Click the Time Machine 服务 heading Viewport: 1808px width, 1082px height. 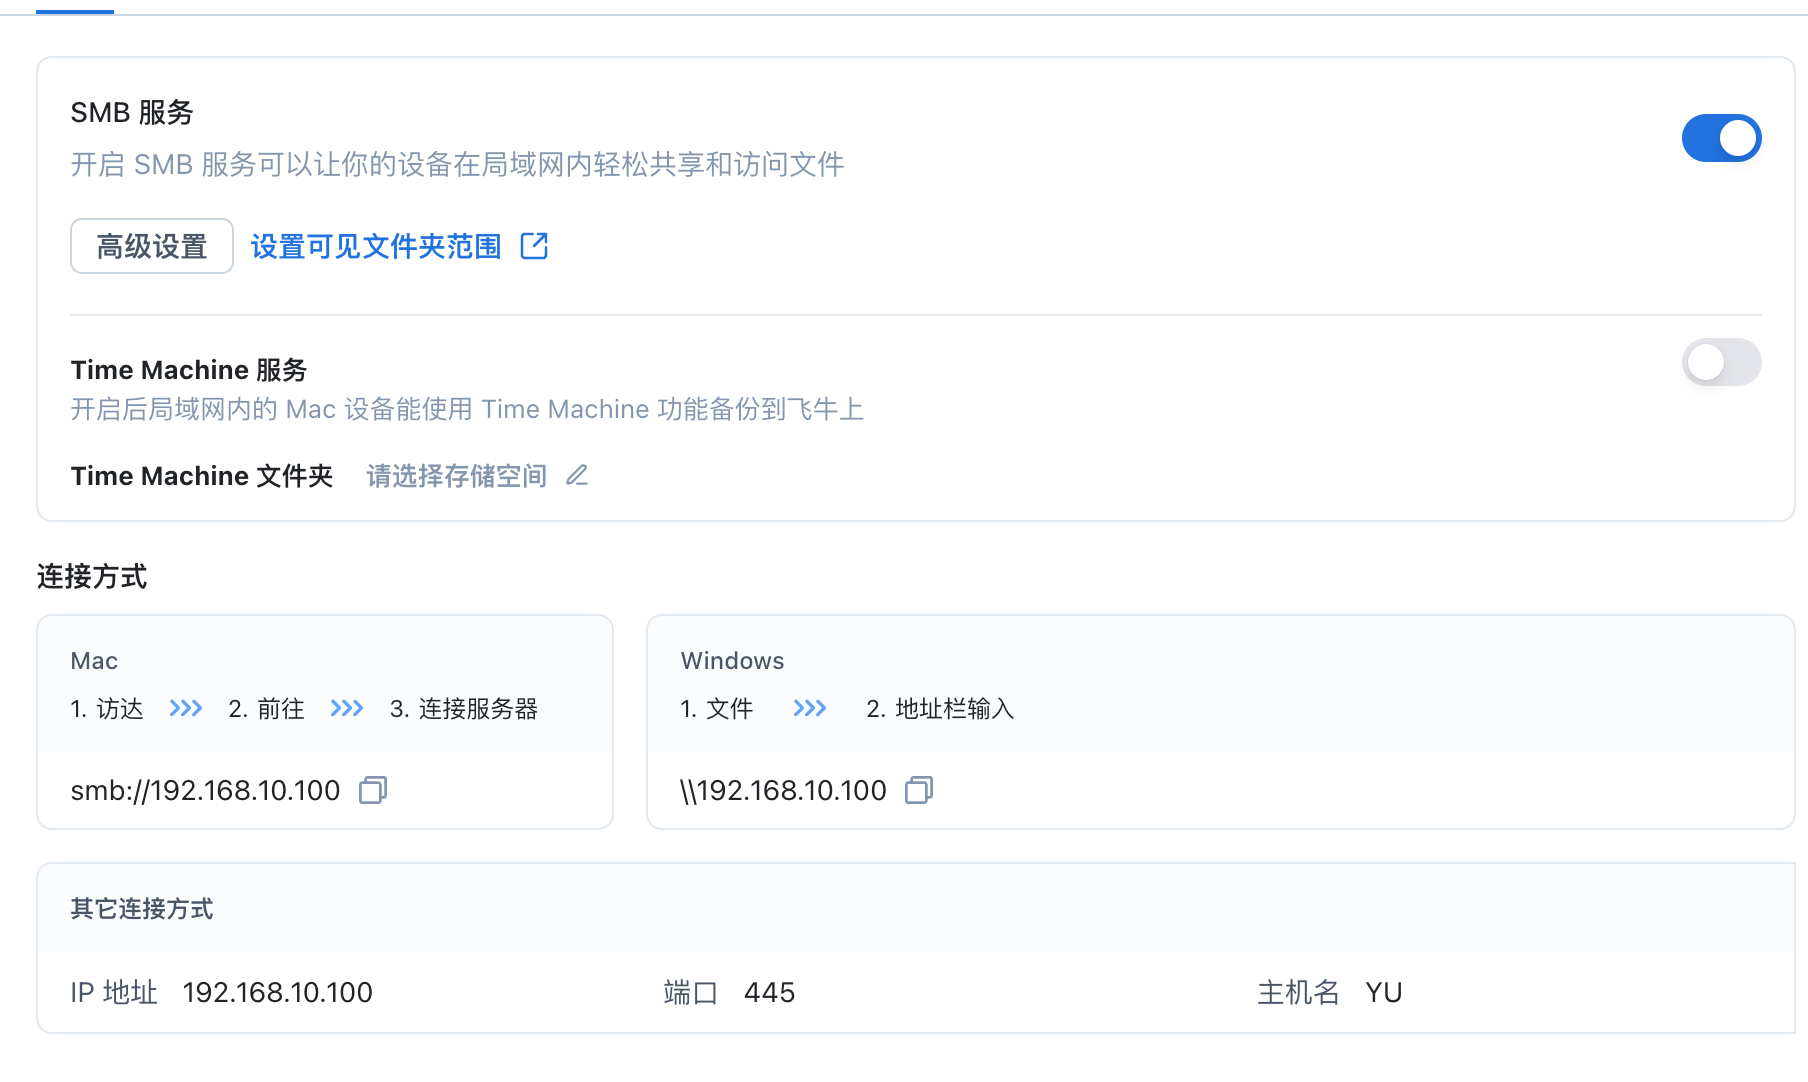(189, 370)
